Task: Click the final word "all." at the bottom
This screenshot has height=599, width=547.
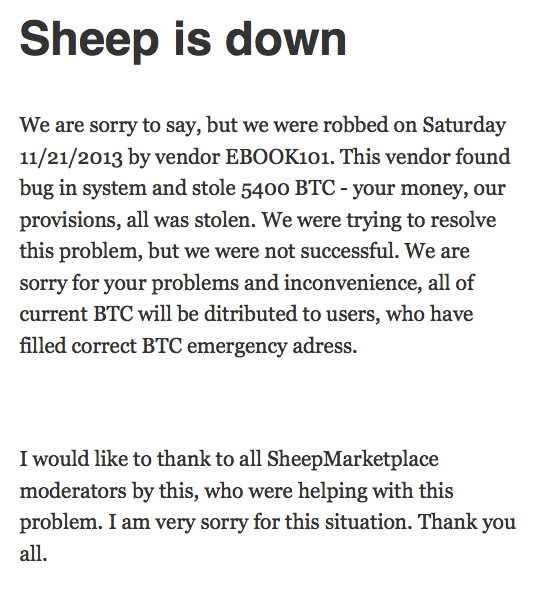Action: coord(33,554)
